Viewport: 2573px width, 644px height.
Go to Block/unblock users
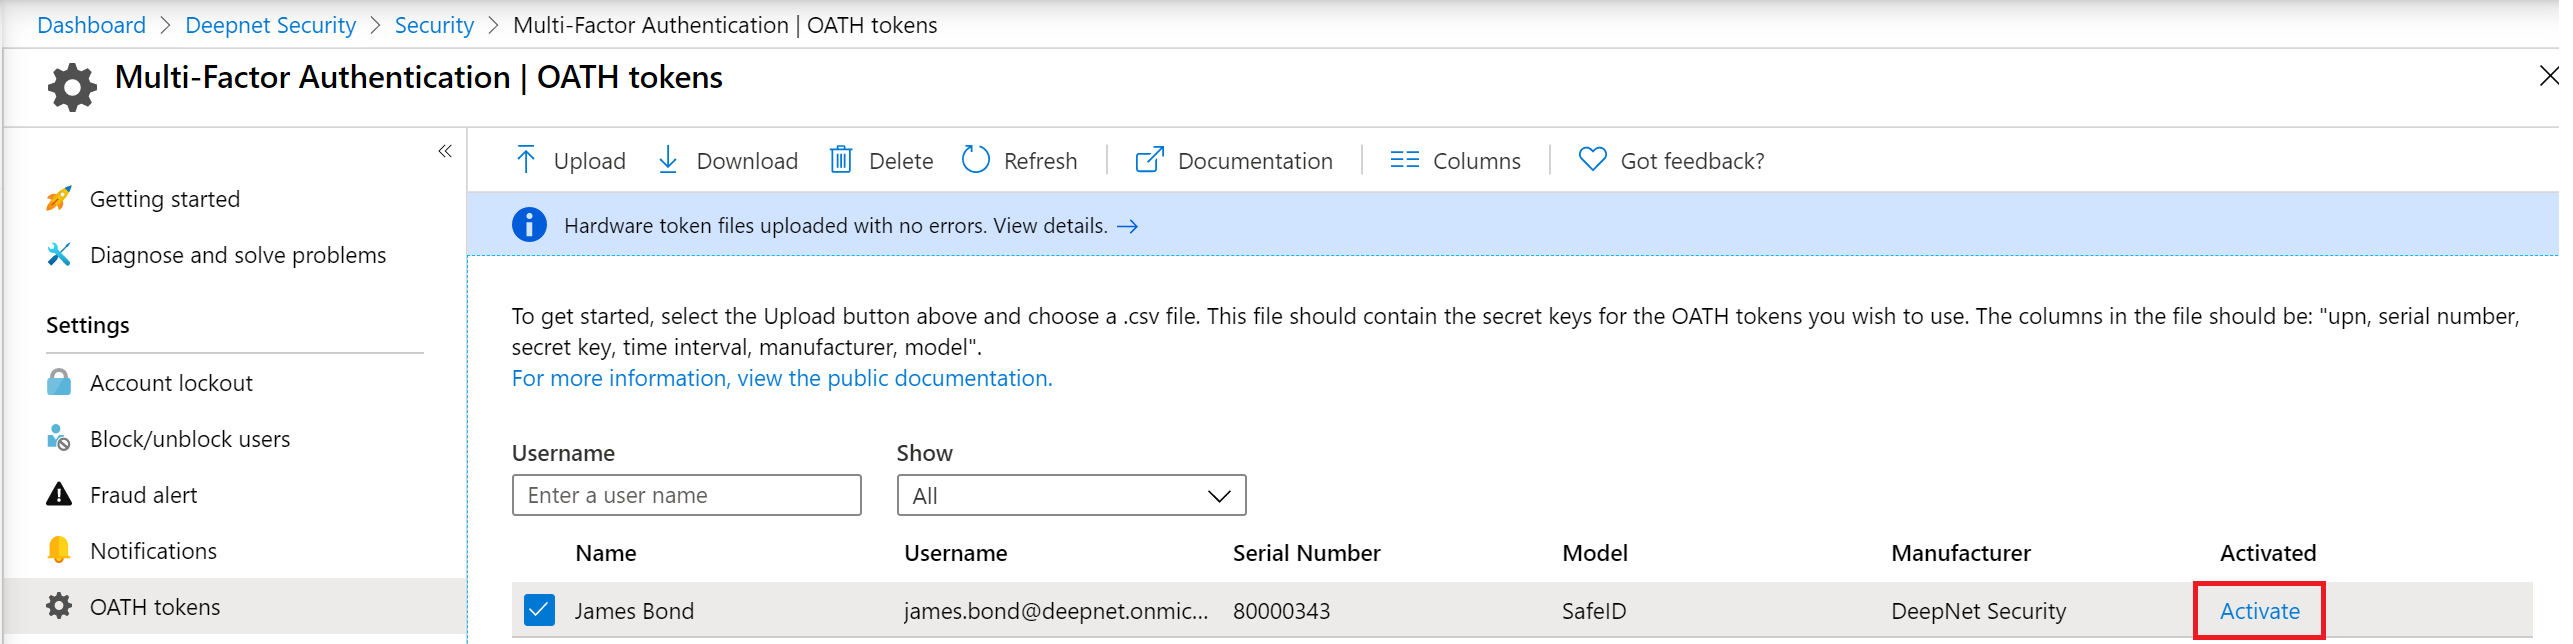pyautogui.click(x=190, y=439)
